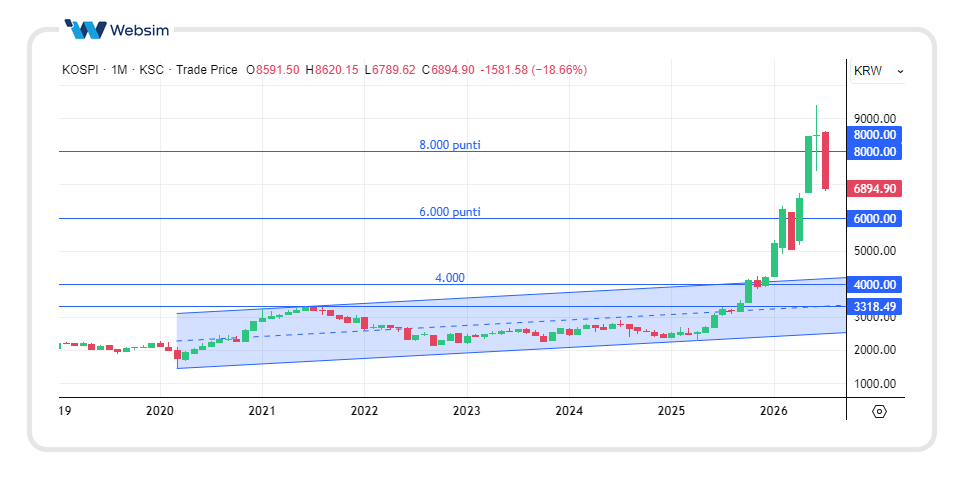Viewport: 964px width, 479px height.
Task: Click the 2020 time axis label
Action: point(160,411)
